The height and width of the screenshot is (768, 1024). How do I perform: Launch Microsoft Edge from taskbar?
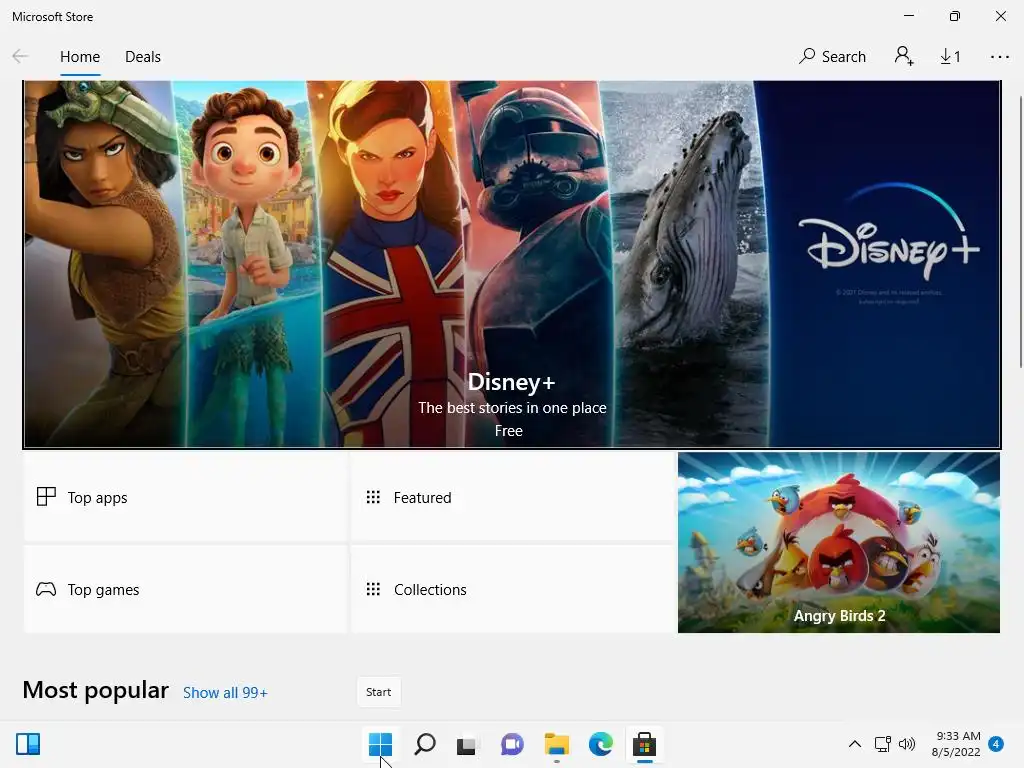(x=600, y=744)
